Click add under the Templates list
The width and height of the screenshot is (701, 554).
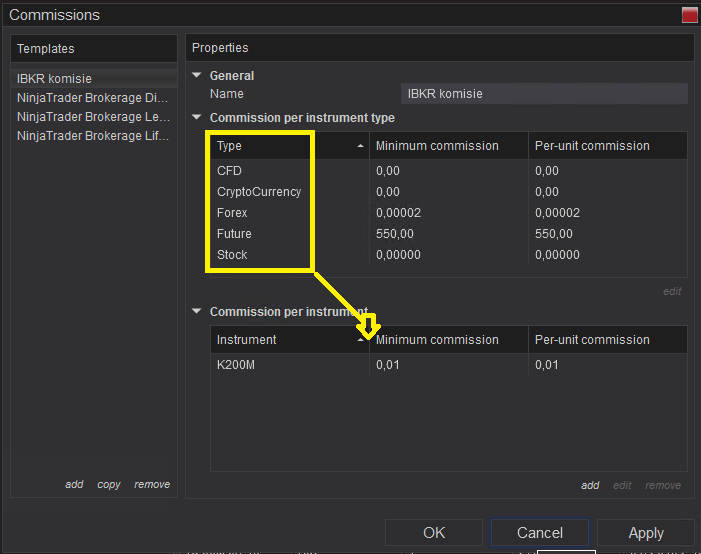(x=74, y=484)
